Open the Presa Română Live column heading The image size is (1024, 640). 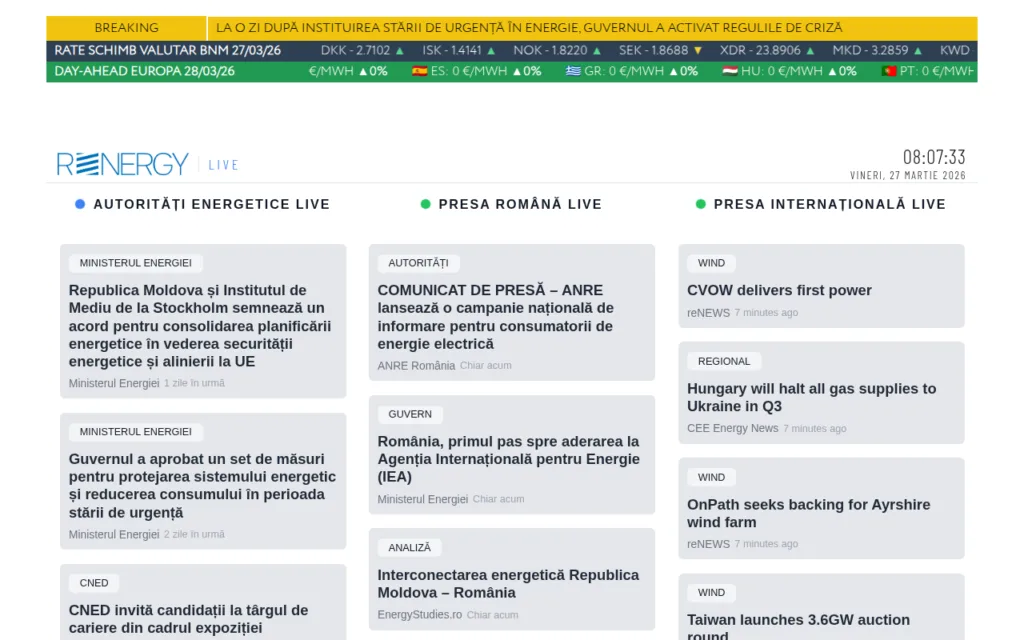point(520,204)
